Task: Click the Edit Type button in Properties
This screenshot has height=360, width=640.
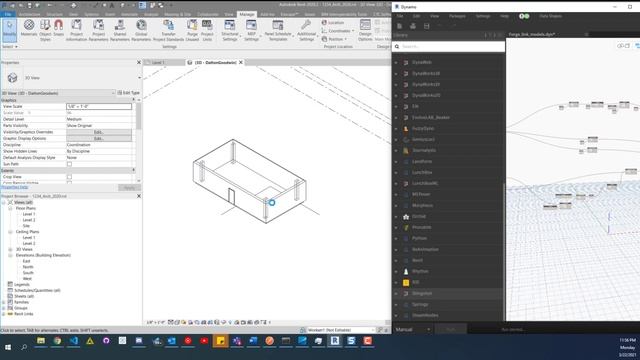Action: (x=129, y=93)
